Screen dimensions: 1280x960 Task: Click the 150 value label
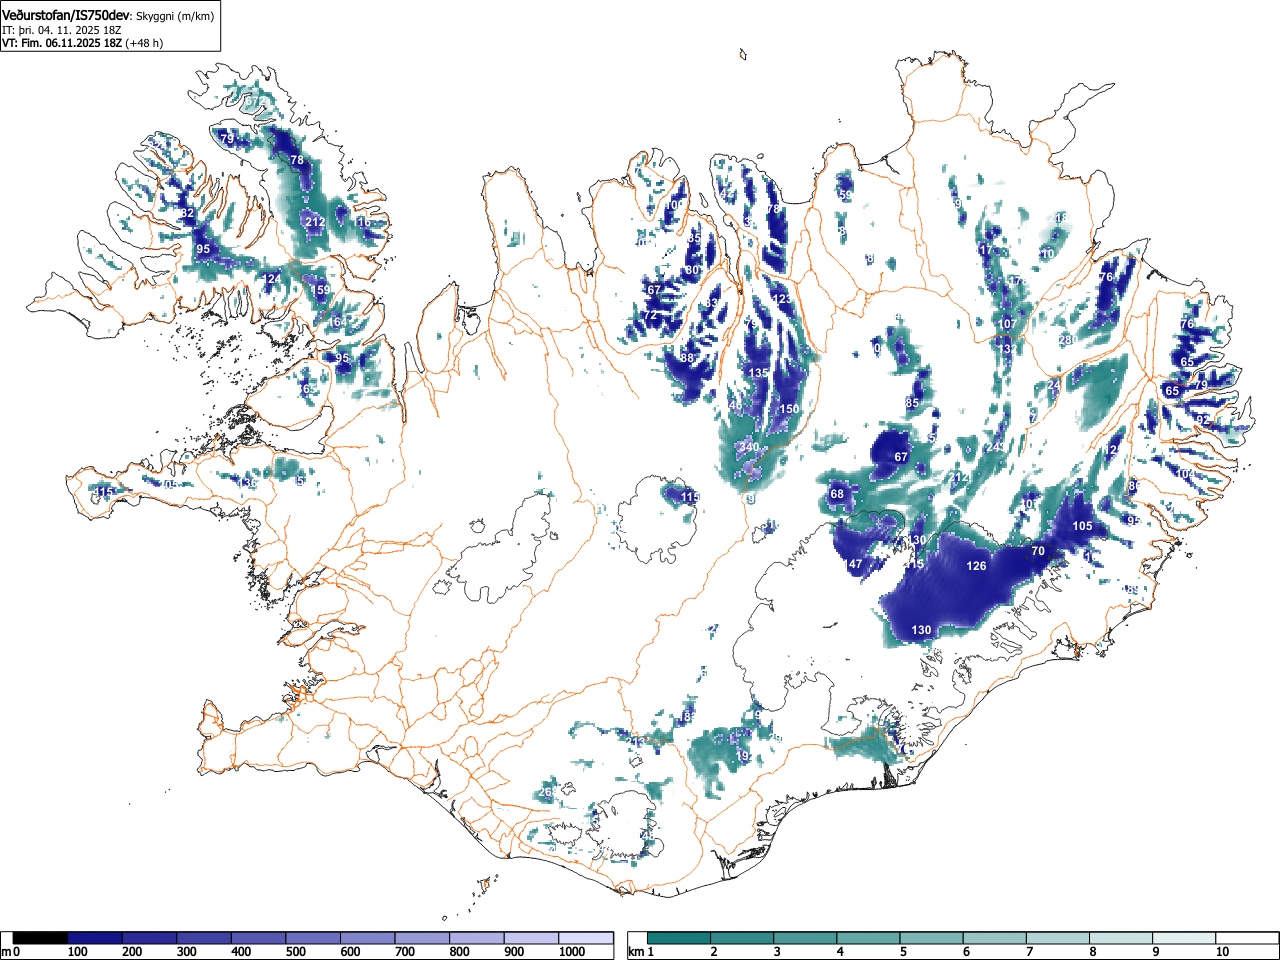tap(789, 410)
